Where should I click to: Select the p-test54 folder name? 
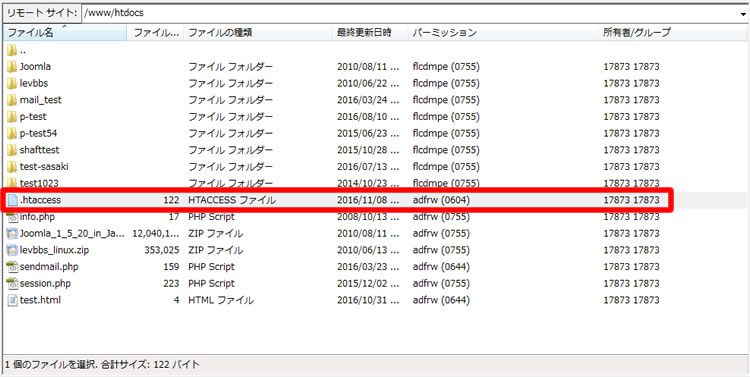(x=38, y=133)
